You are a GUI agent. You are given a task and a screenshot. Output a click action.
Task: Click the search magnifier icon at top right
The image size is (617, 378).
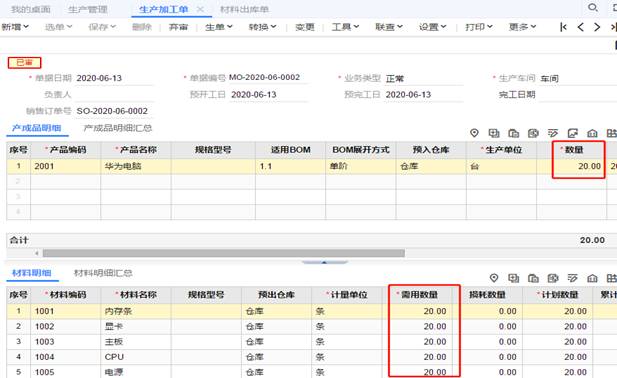(593, 7)
